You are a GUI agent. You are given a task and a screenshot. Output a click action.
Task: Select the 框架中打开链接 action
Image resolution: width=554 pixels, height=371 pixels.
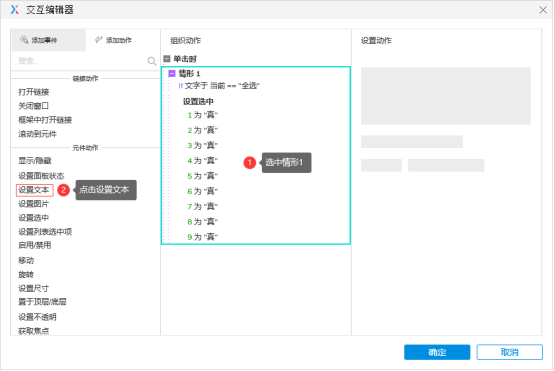click(45, 120)
